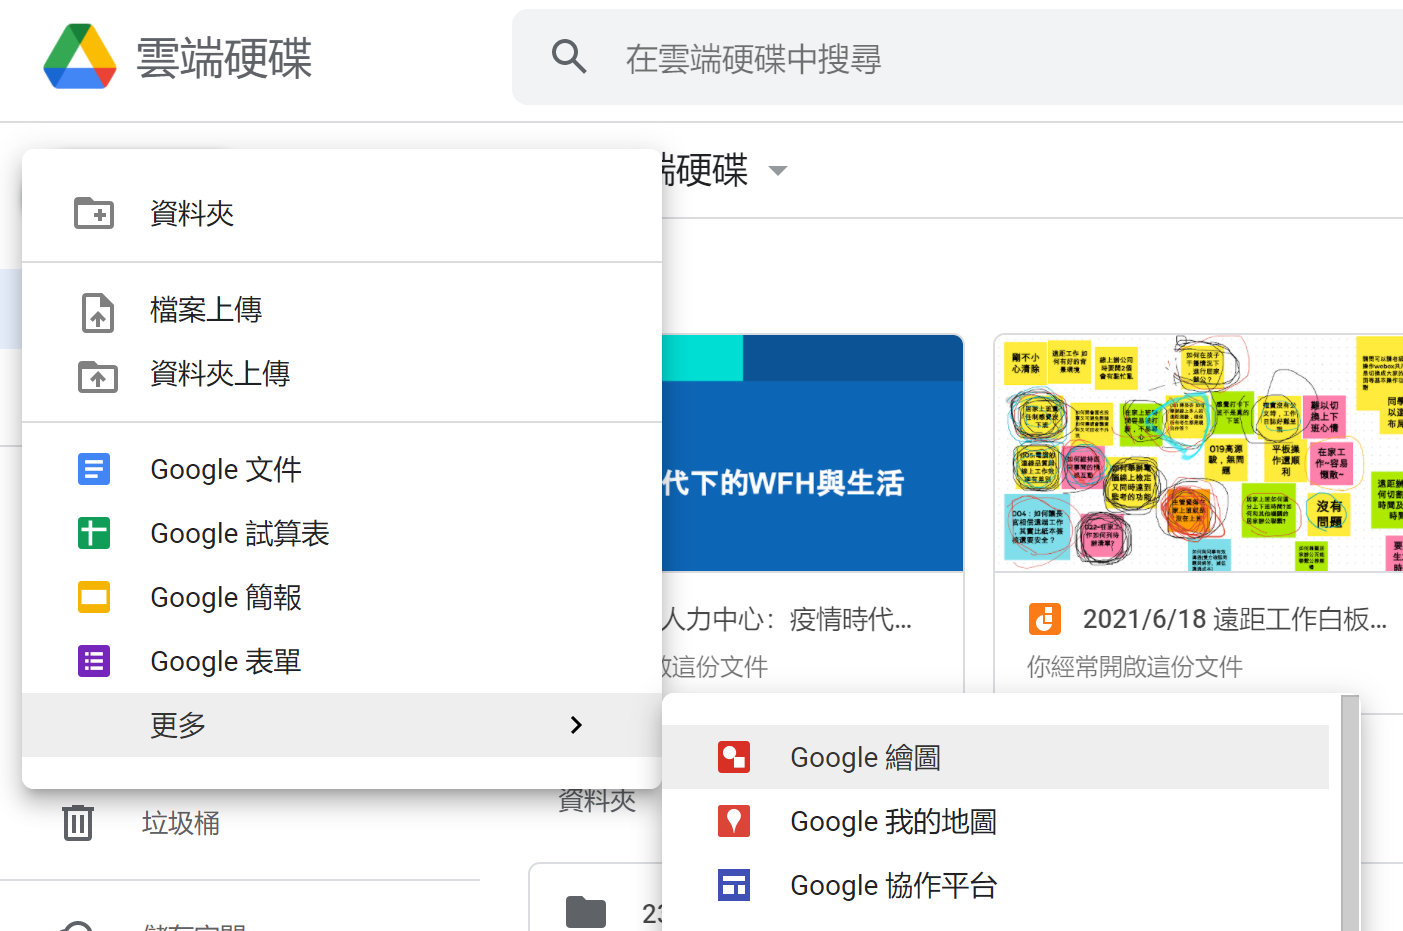The width and height of the screenshot is (1403, 931).
Task: Click the folder upload icon
Action: click(x=98, y=376)
